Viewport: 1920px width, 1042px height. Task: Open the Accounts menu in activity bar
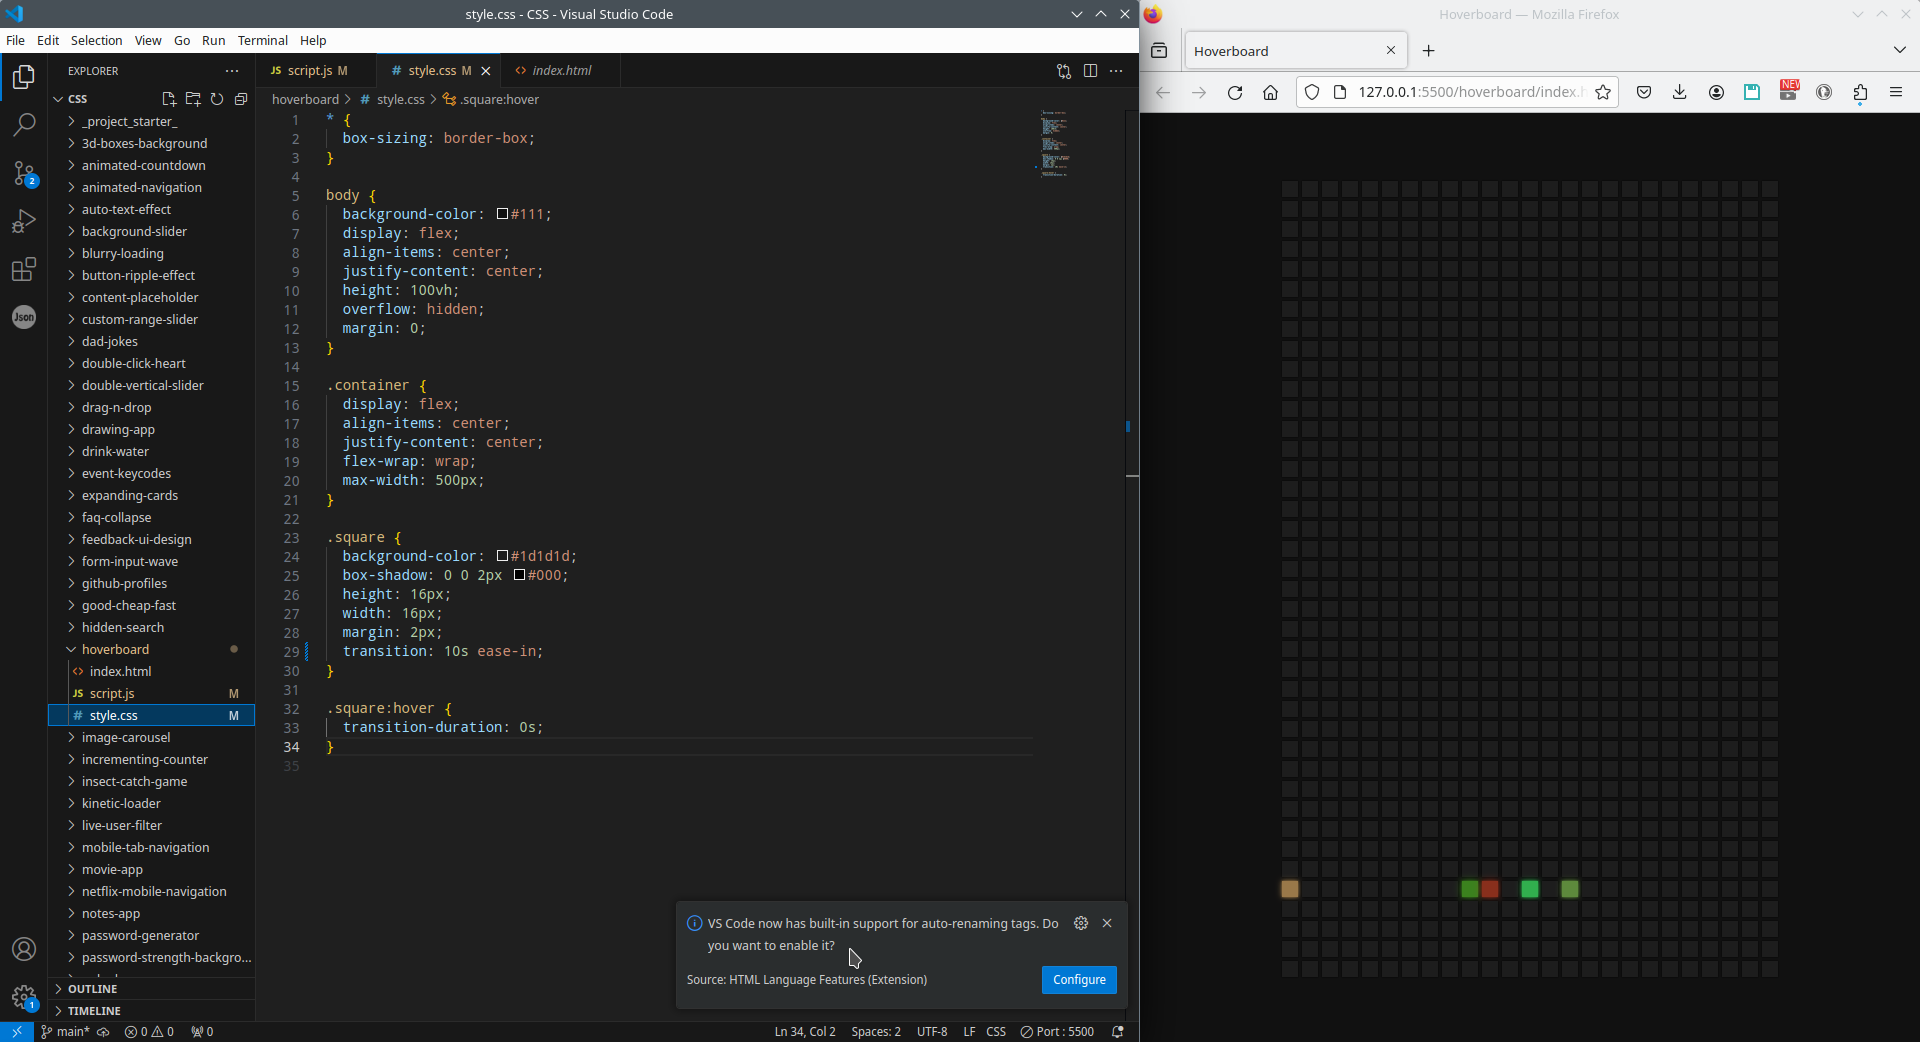[x=24, y=949]
